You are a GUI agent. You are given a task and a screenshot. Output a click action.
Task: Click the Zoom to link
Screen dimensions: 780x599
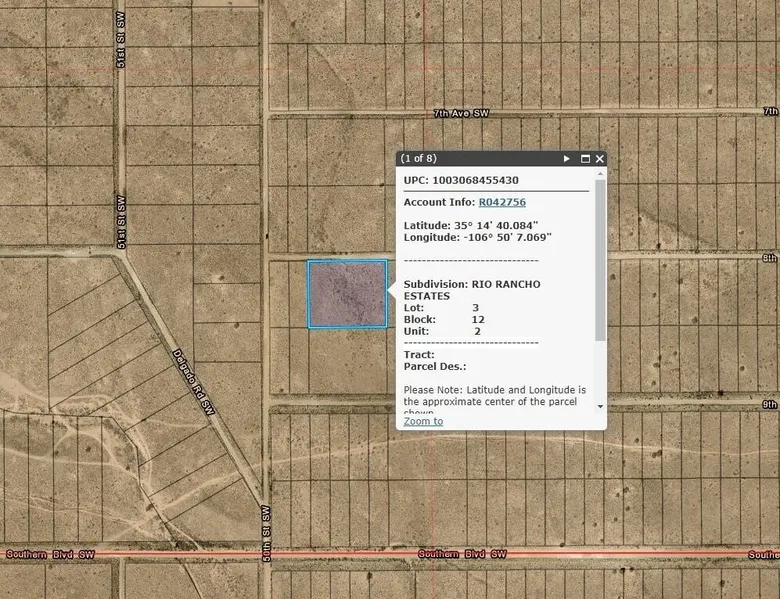tap(423, 421)
